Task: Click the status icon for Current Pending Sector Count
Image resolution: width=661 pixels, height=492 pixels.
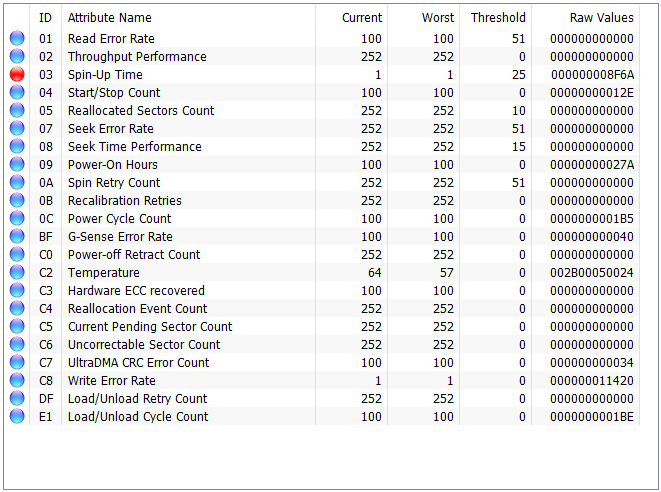Action: (x=17, y=326)
